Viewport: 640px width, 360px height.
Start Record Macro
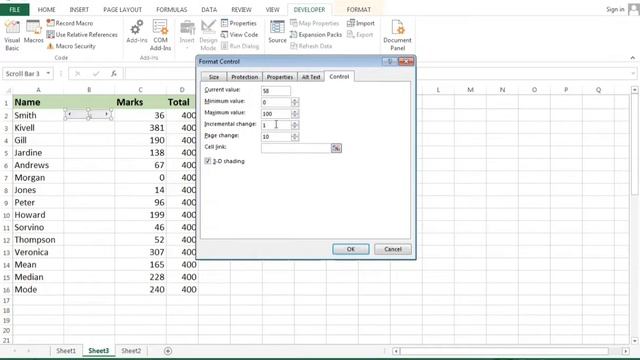(70, 23)
